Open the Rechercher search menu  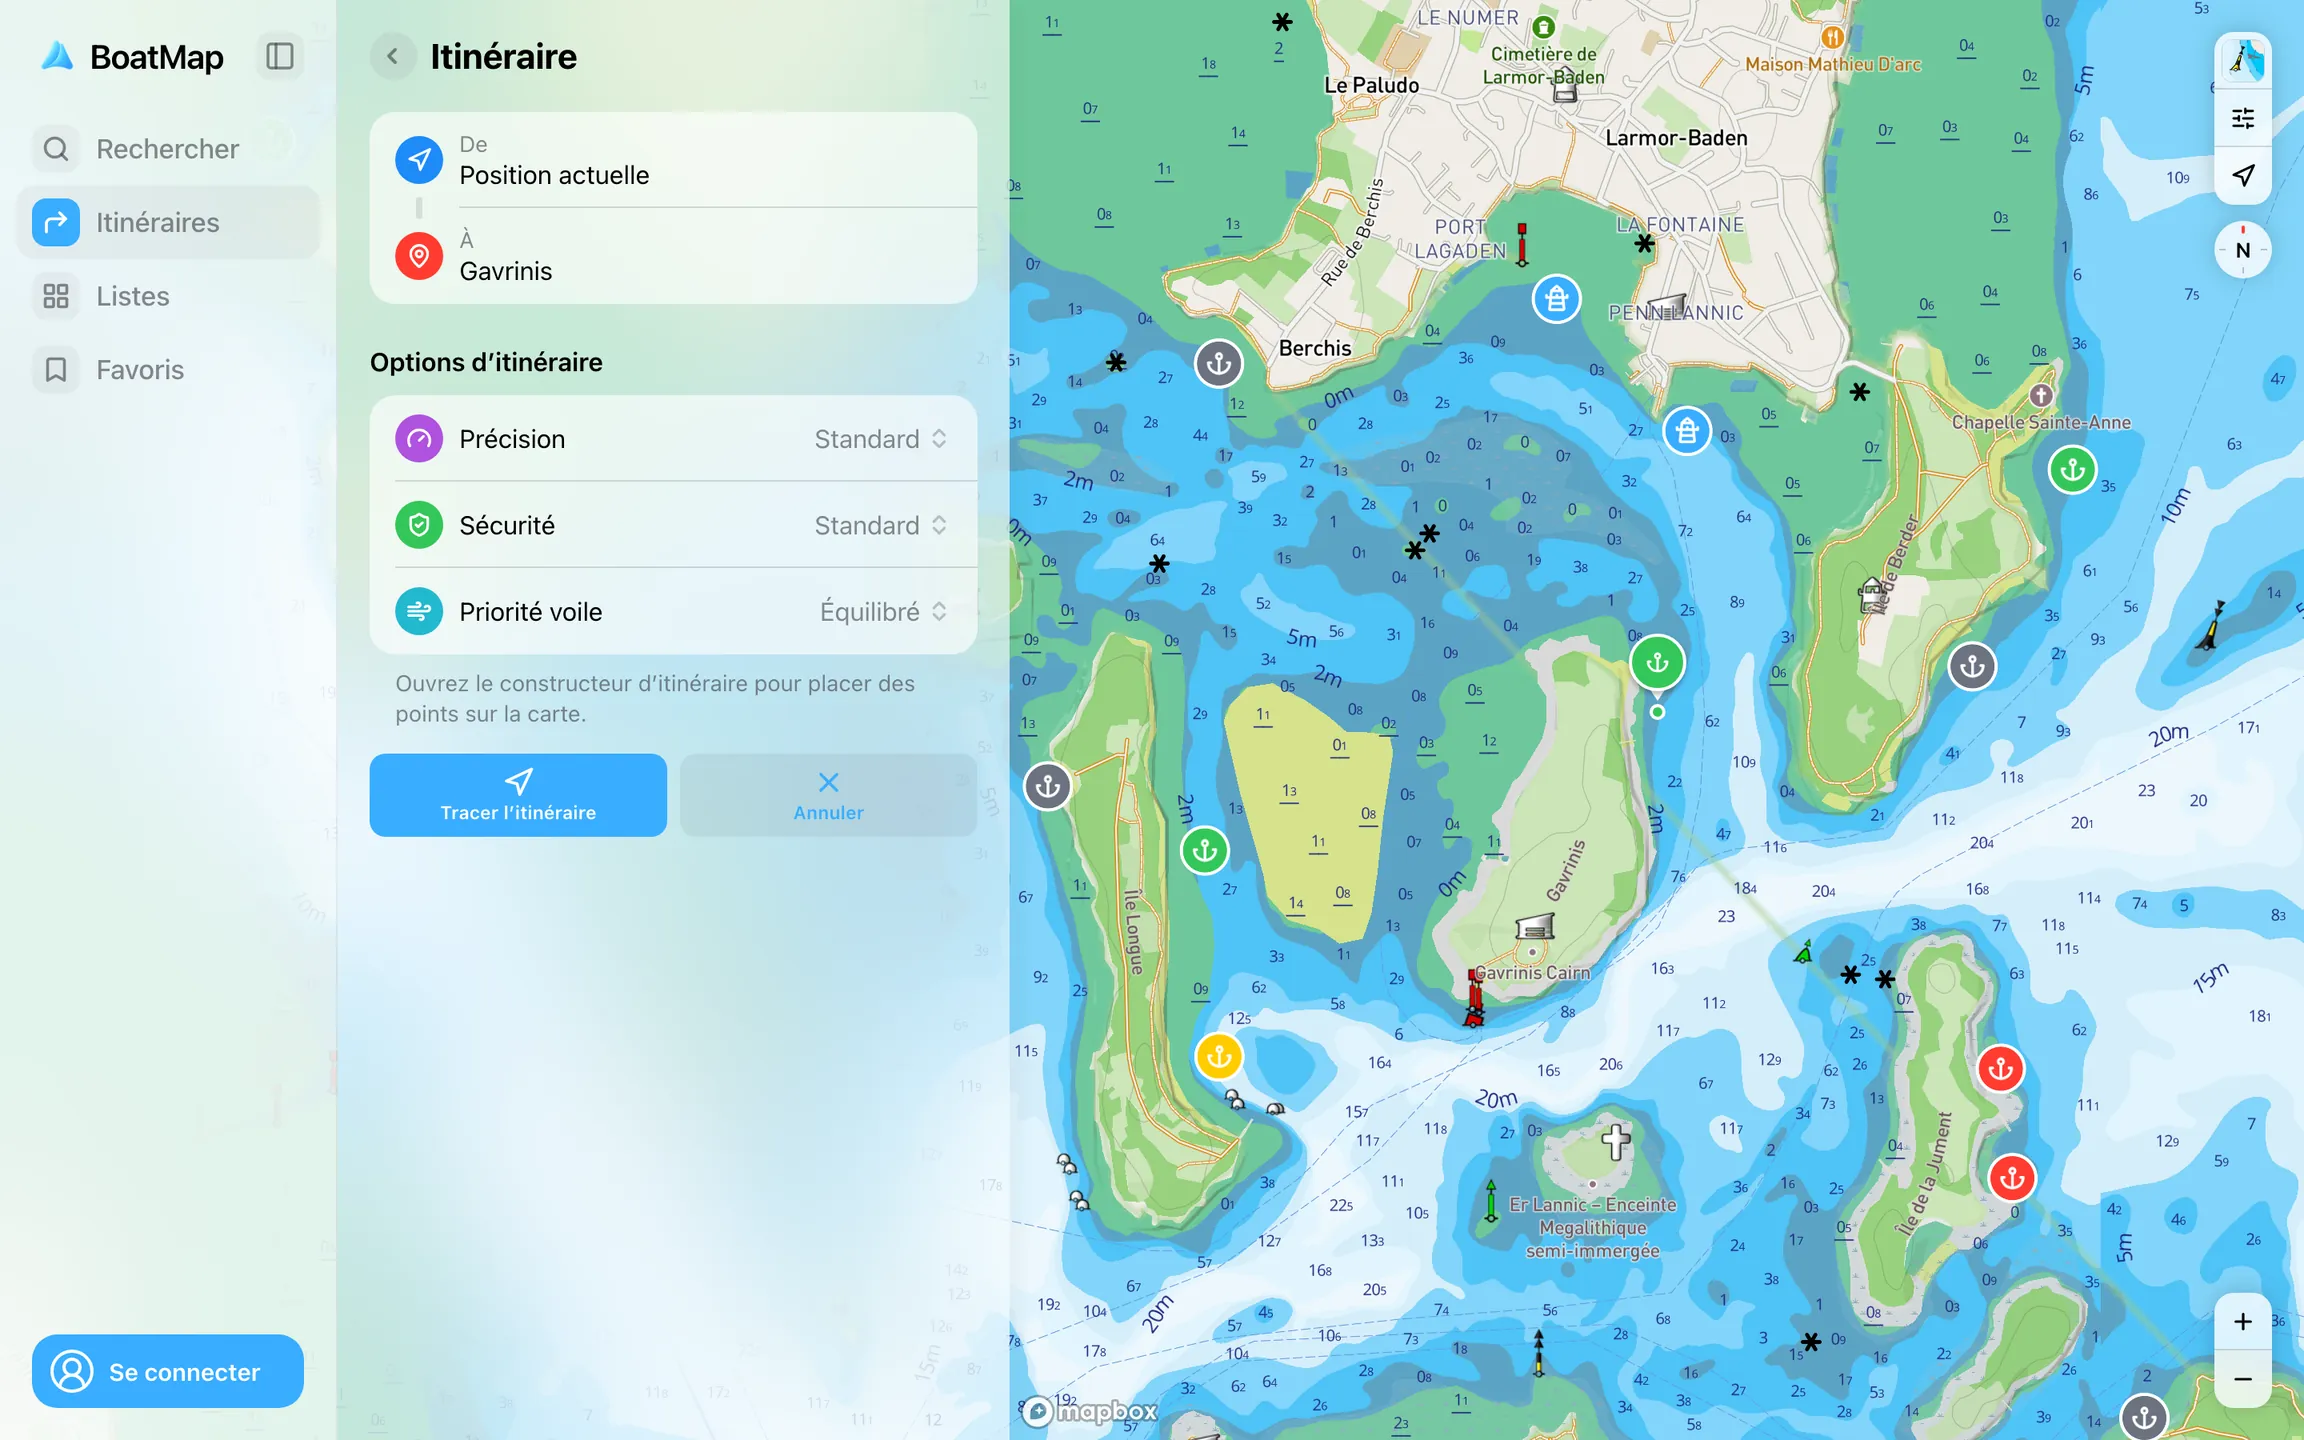tap(168, 149)
